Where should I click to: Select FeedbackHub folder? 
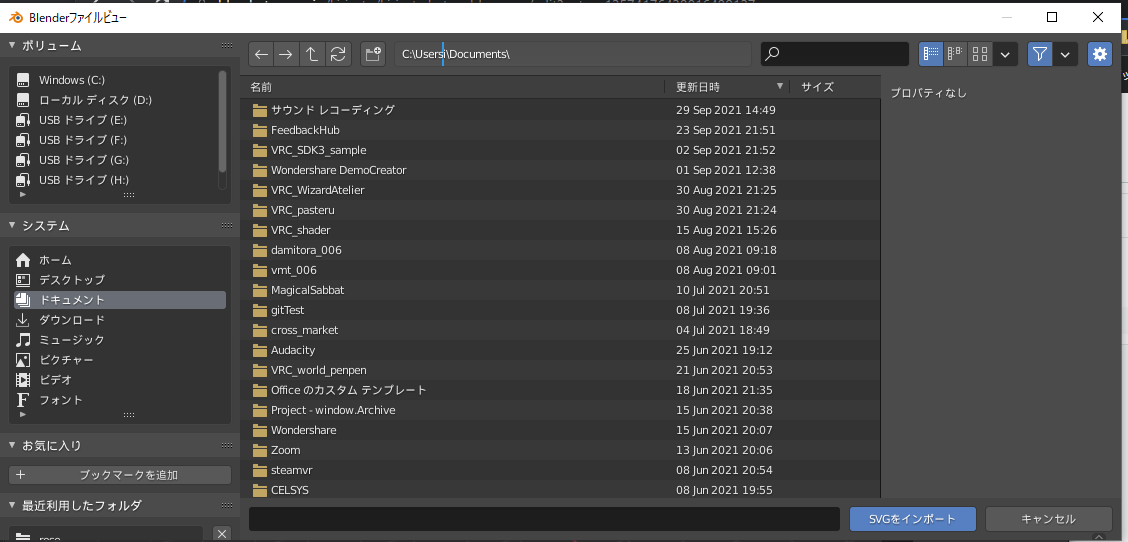pos(560,130)
